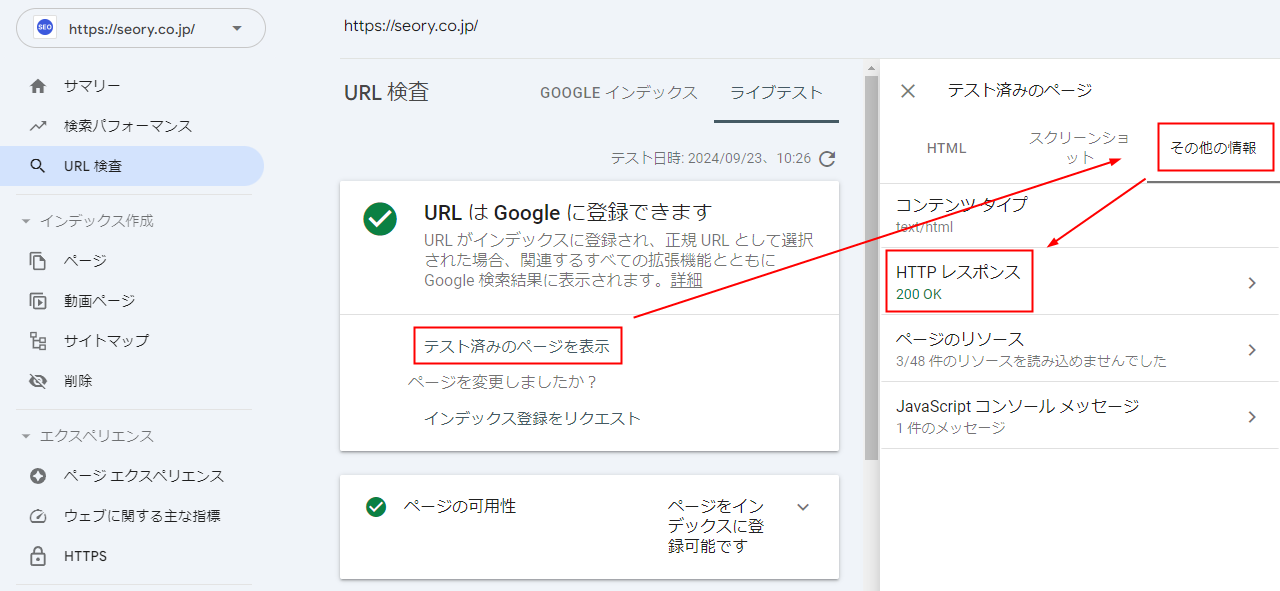Click the green check icon beside ページの可用性
The width and height of the screenshot is (1280, 591).
click(376, 507)
